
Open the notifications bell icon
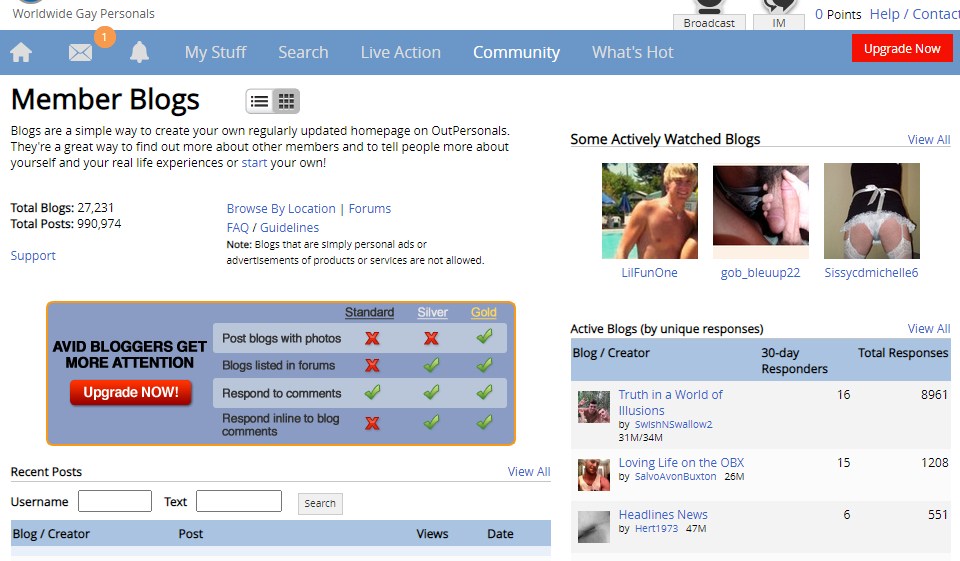139,53
